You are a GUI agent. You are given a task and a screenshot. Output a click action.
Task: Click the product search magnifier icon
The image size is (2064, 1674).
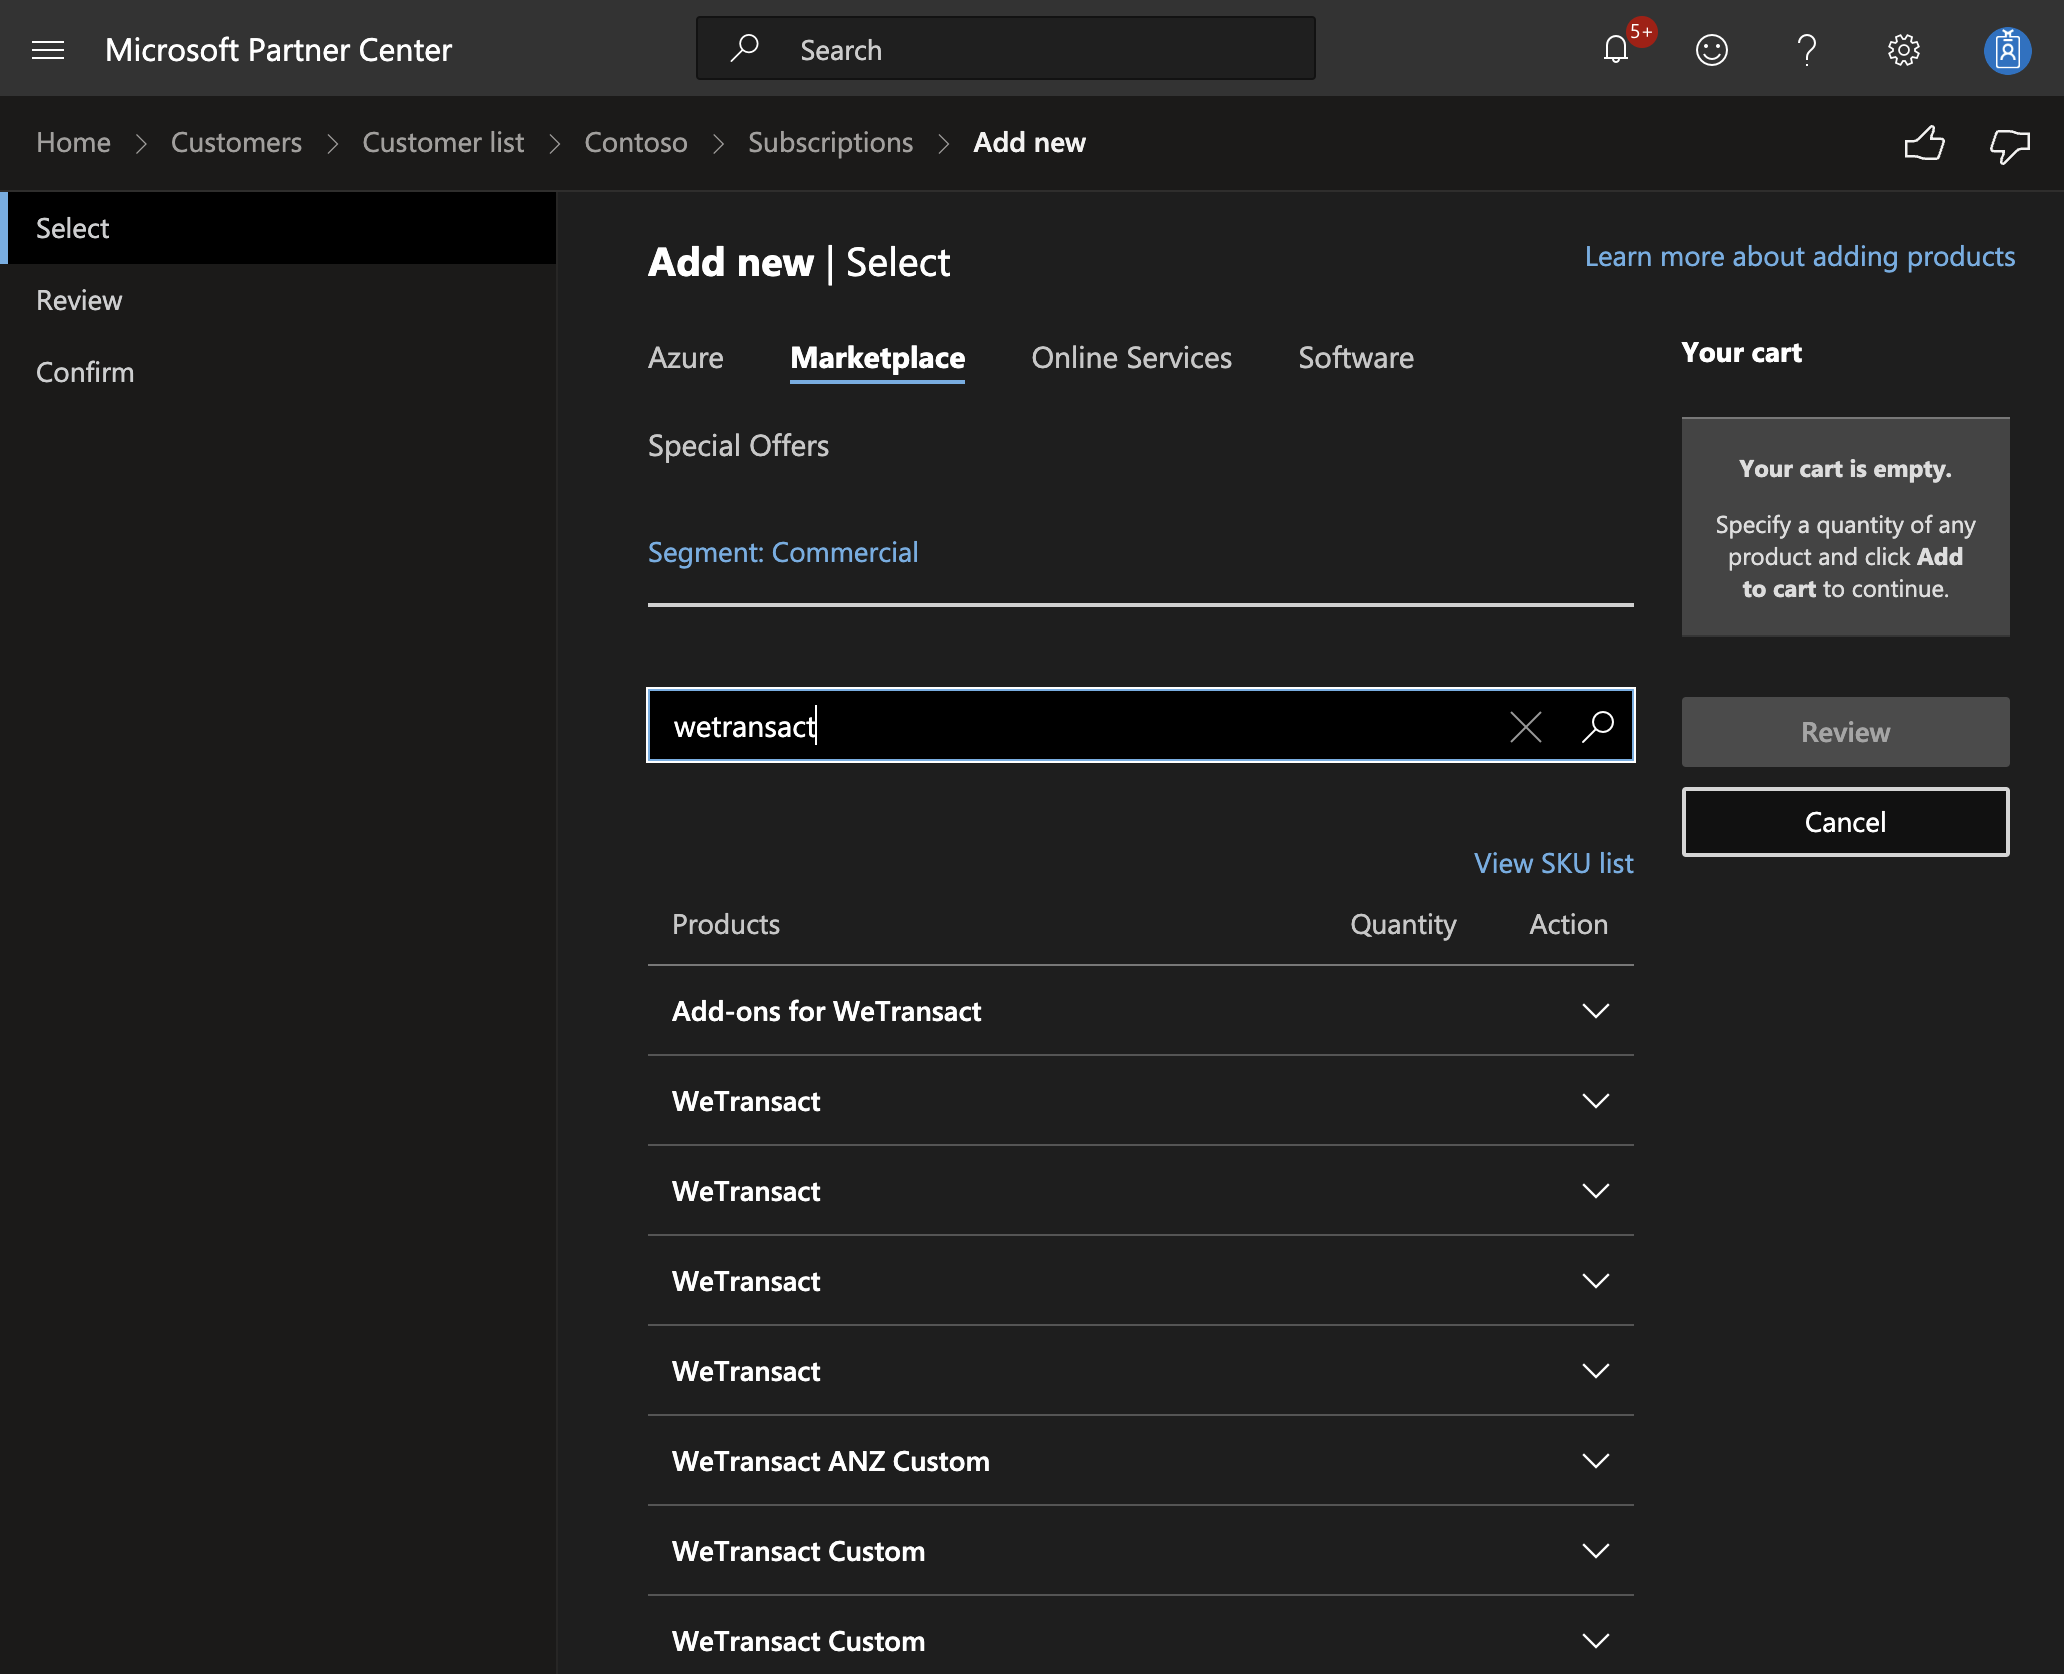(1598, 726)
